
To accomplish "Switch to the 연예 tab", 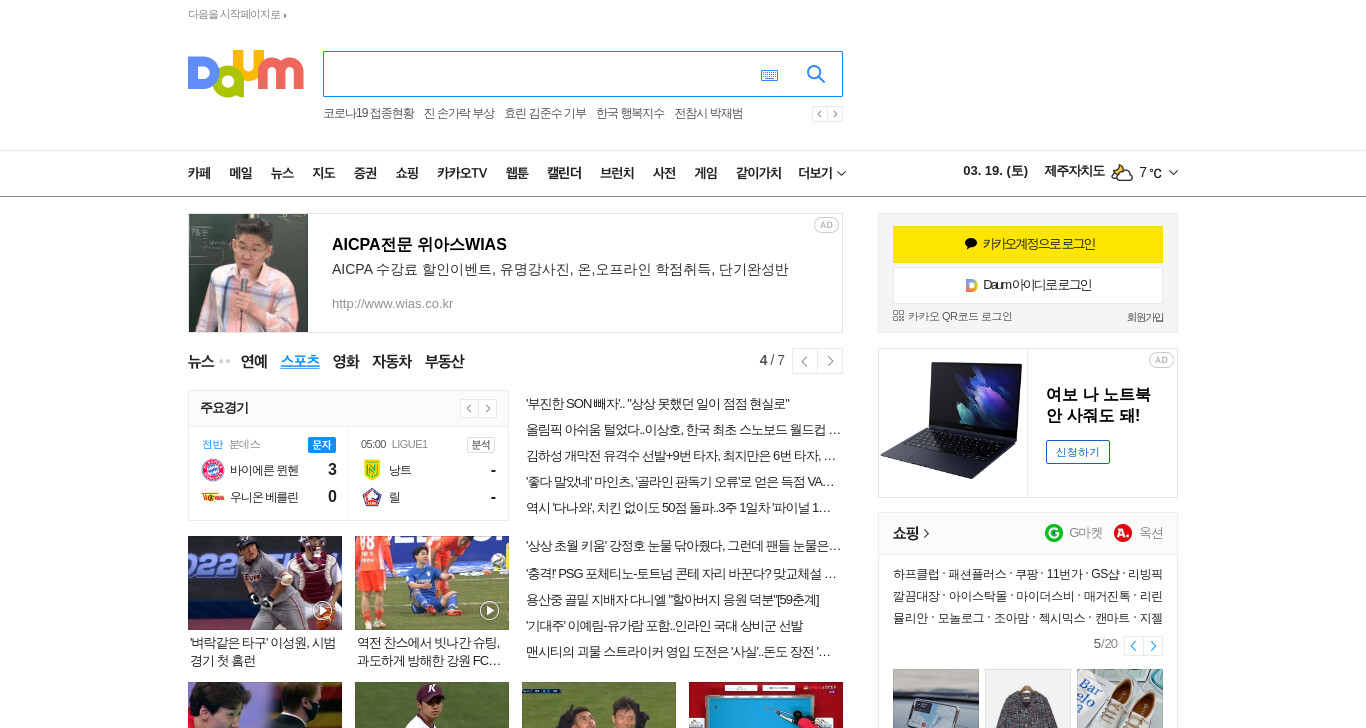I will pos(254,361).
